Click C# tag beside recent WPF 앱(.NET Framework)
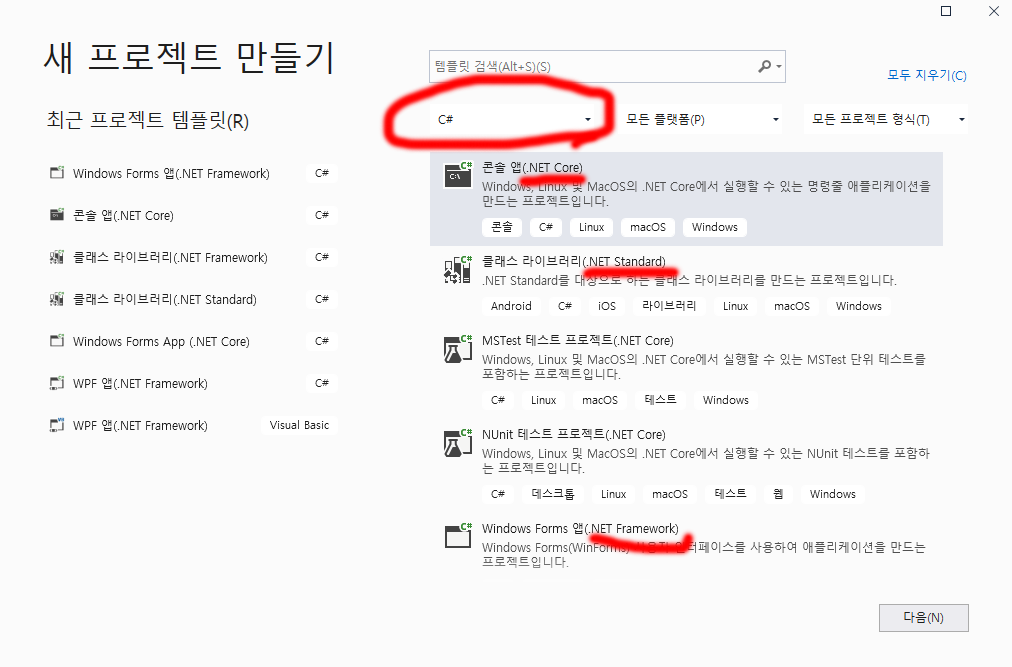Image resolution: width=1012 pixels, height=667 pixels. 321,383
